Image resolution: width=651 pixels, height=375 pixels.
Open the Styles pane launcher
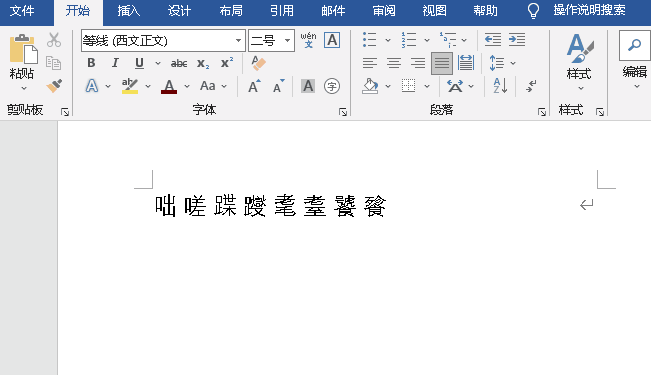(x=600, y=111)
